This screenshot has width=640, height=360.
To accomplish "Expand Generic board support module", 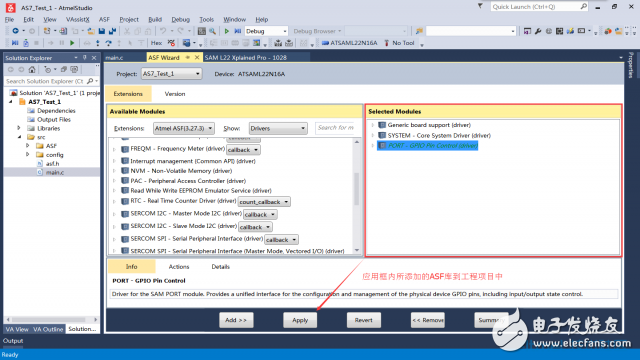I will click(x=372, y=125).
